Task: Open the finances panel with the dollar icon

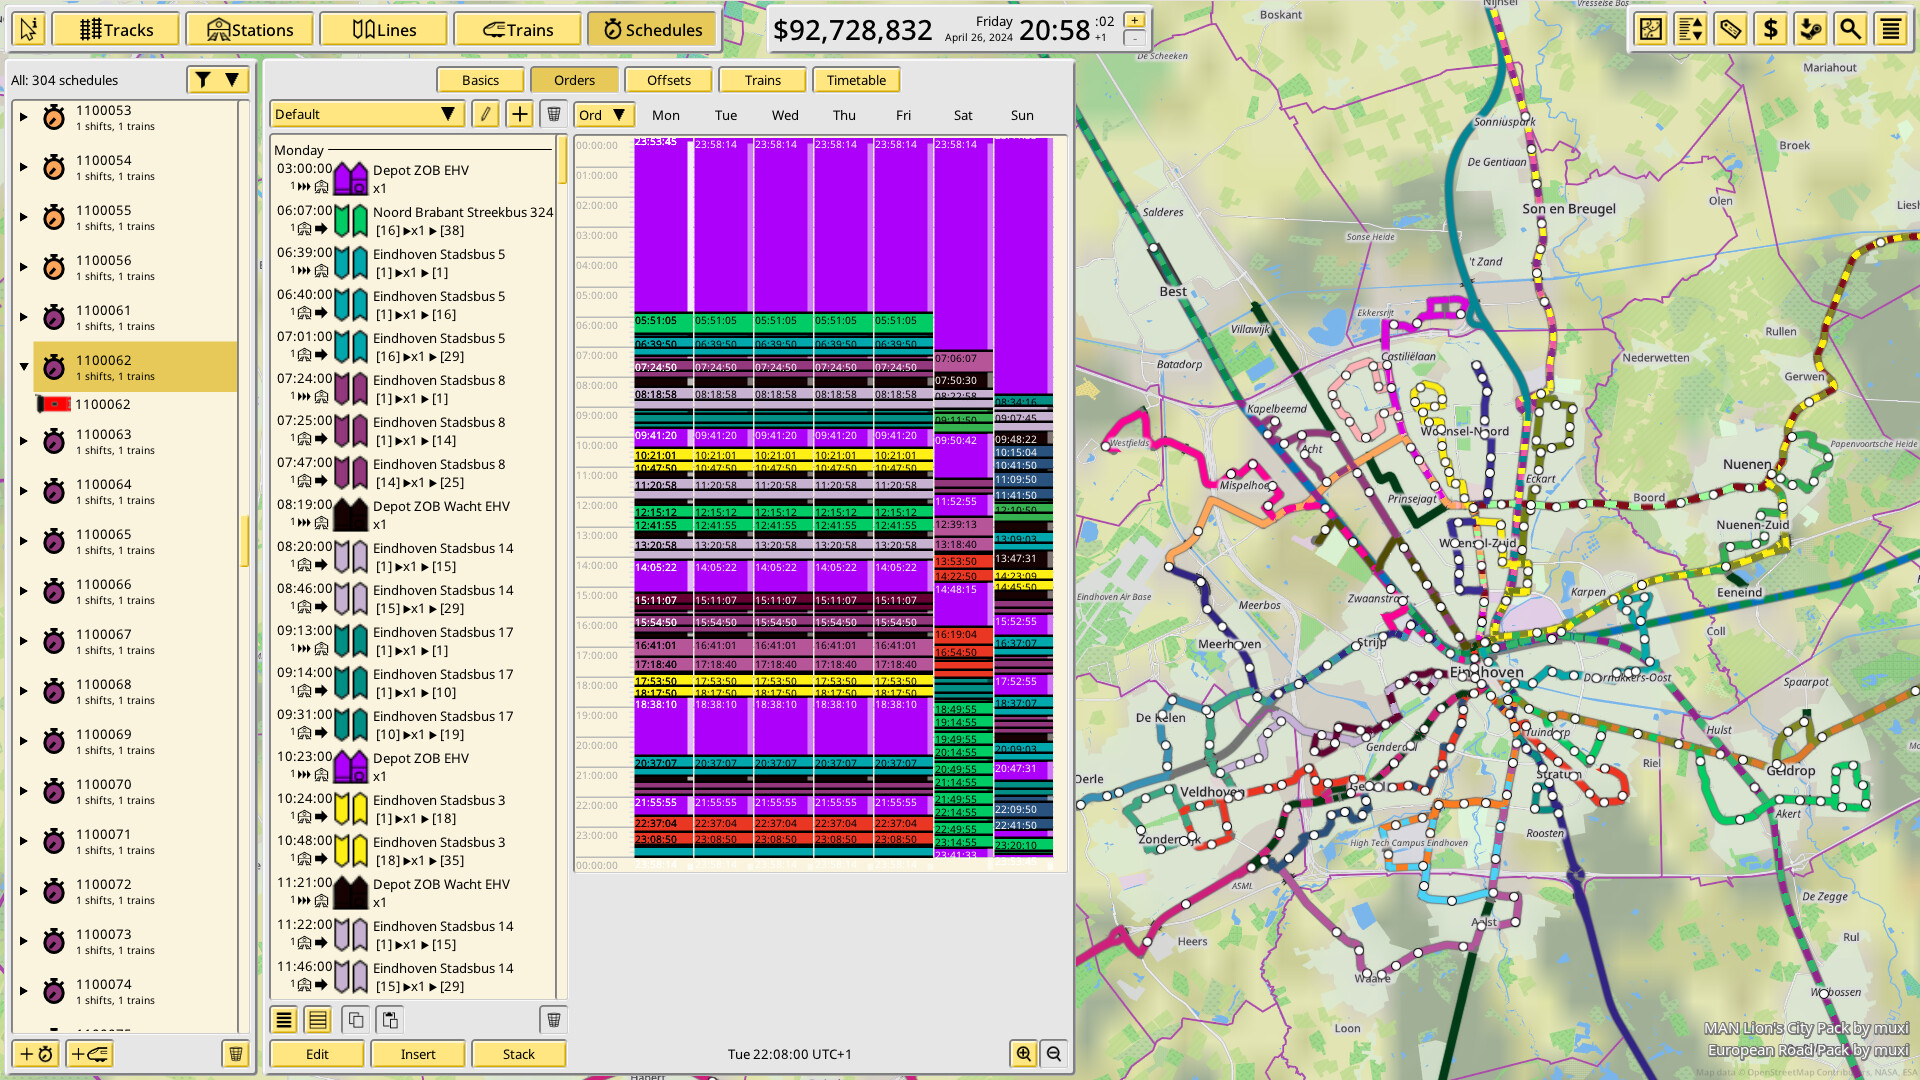Action: point(1770,29)
